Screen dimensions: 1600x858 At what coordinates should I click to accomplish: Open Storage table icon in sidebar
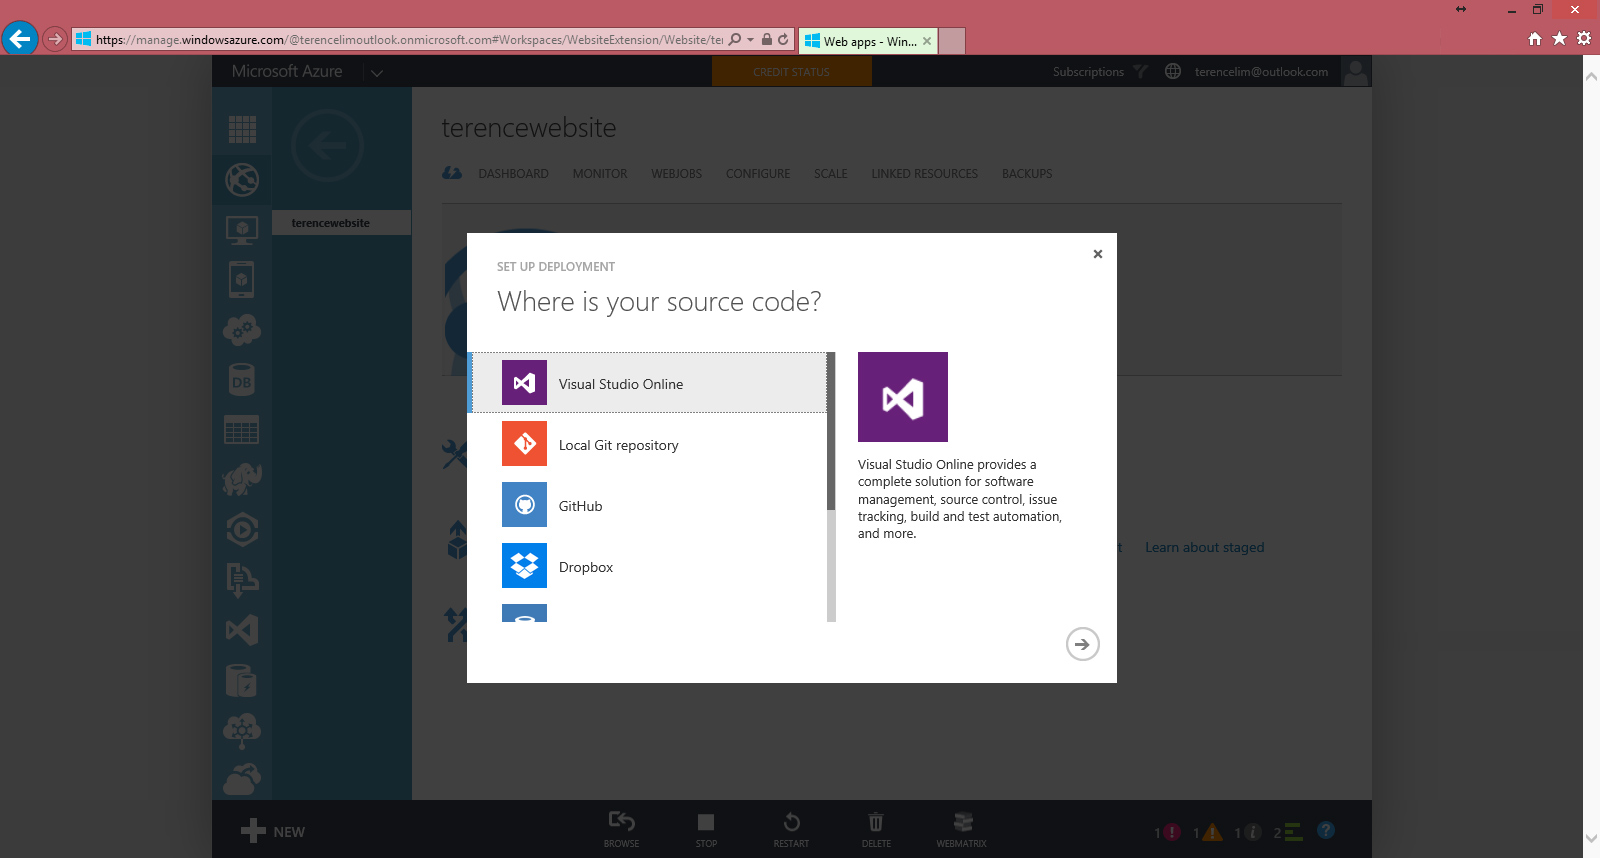pyautogui.click(x=242, y=430)
